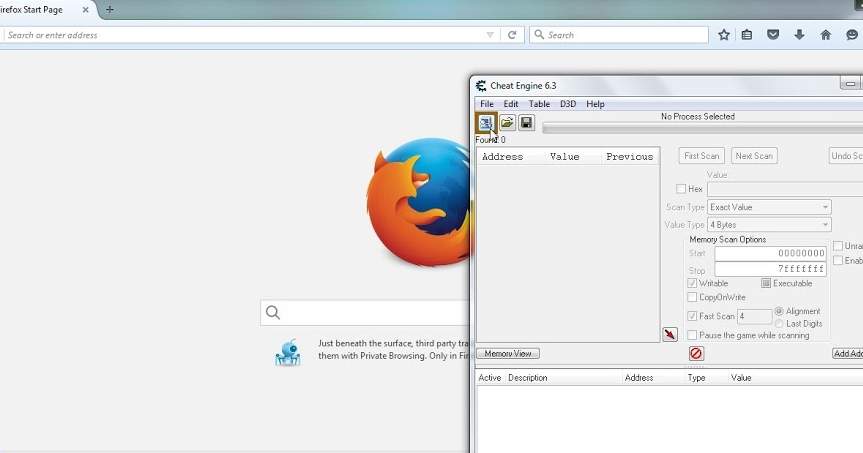
Task: Open the Scan Type dropdown
Action: (x=769, y=207)
